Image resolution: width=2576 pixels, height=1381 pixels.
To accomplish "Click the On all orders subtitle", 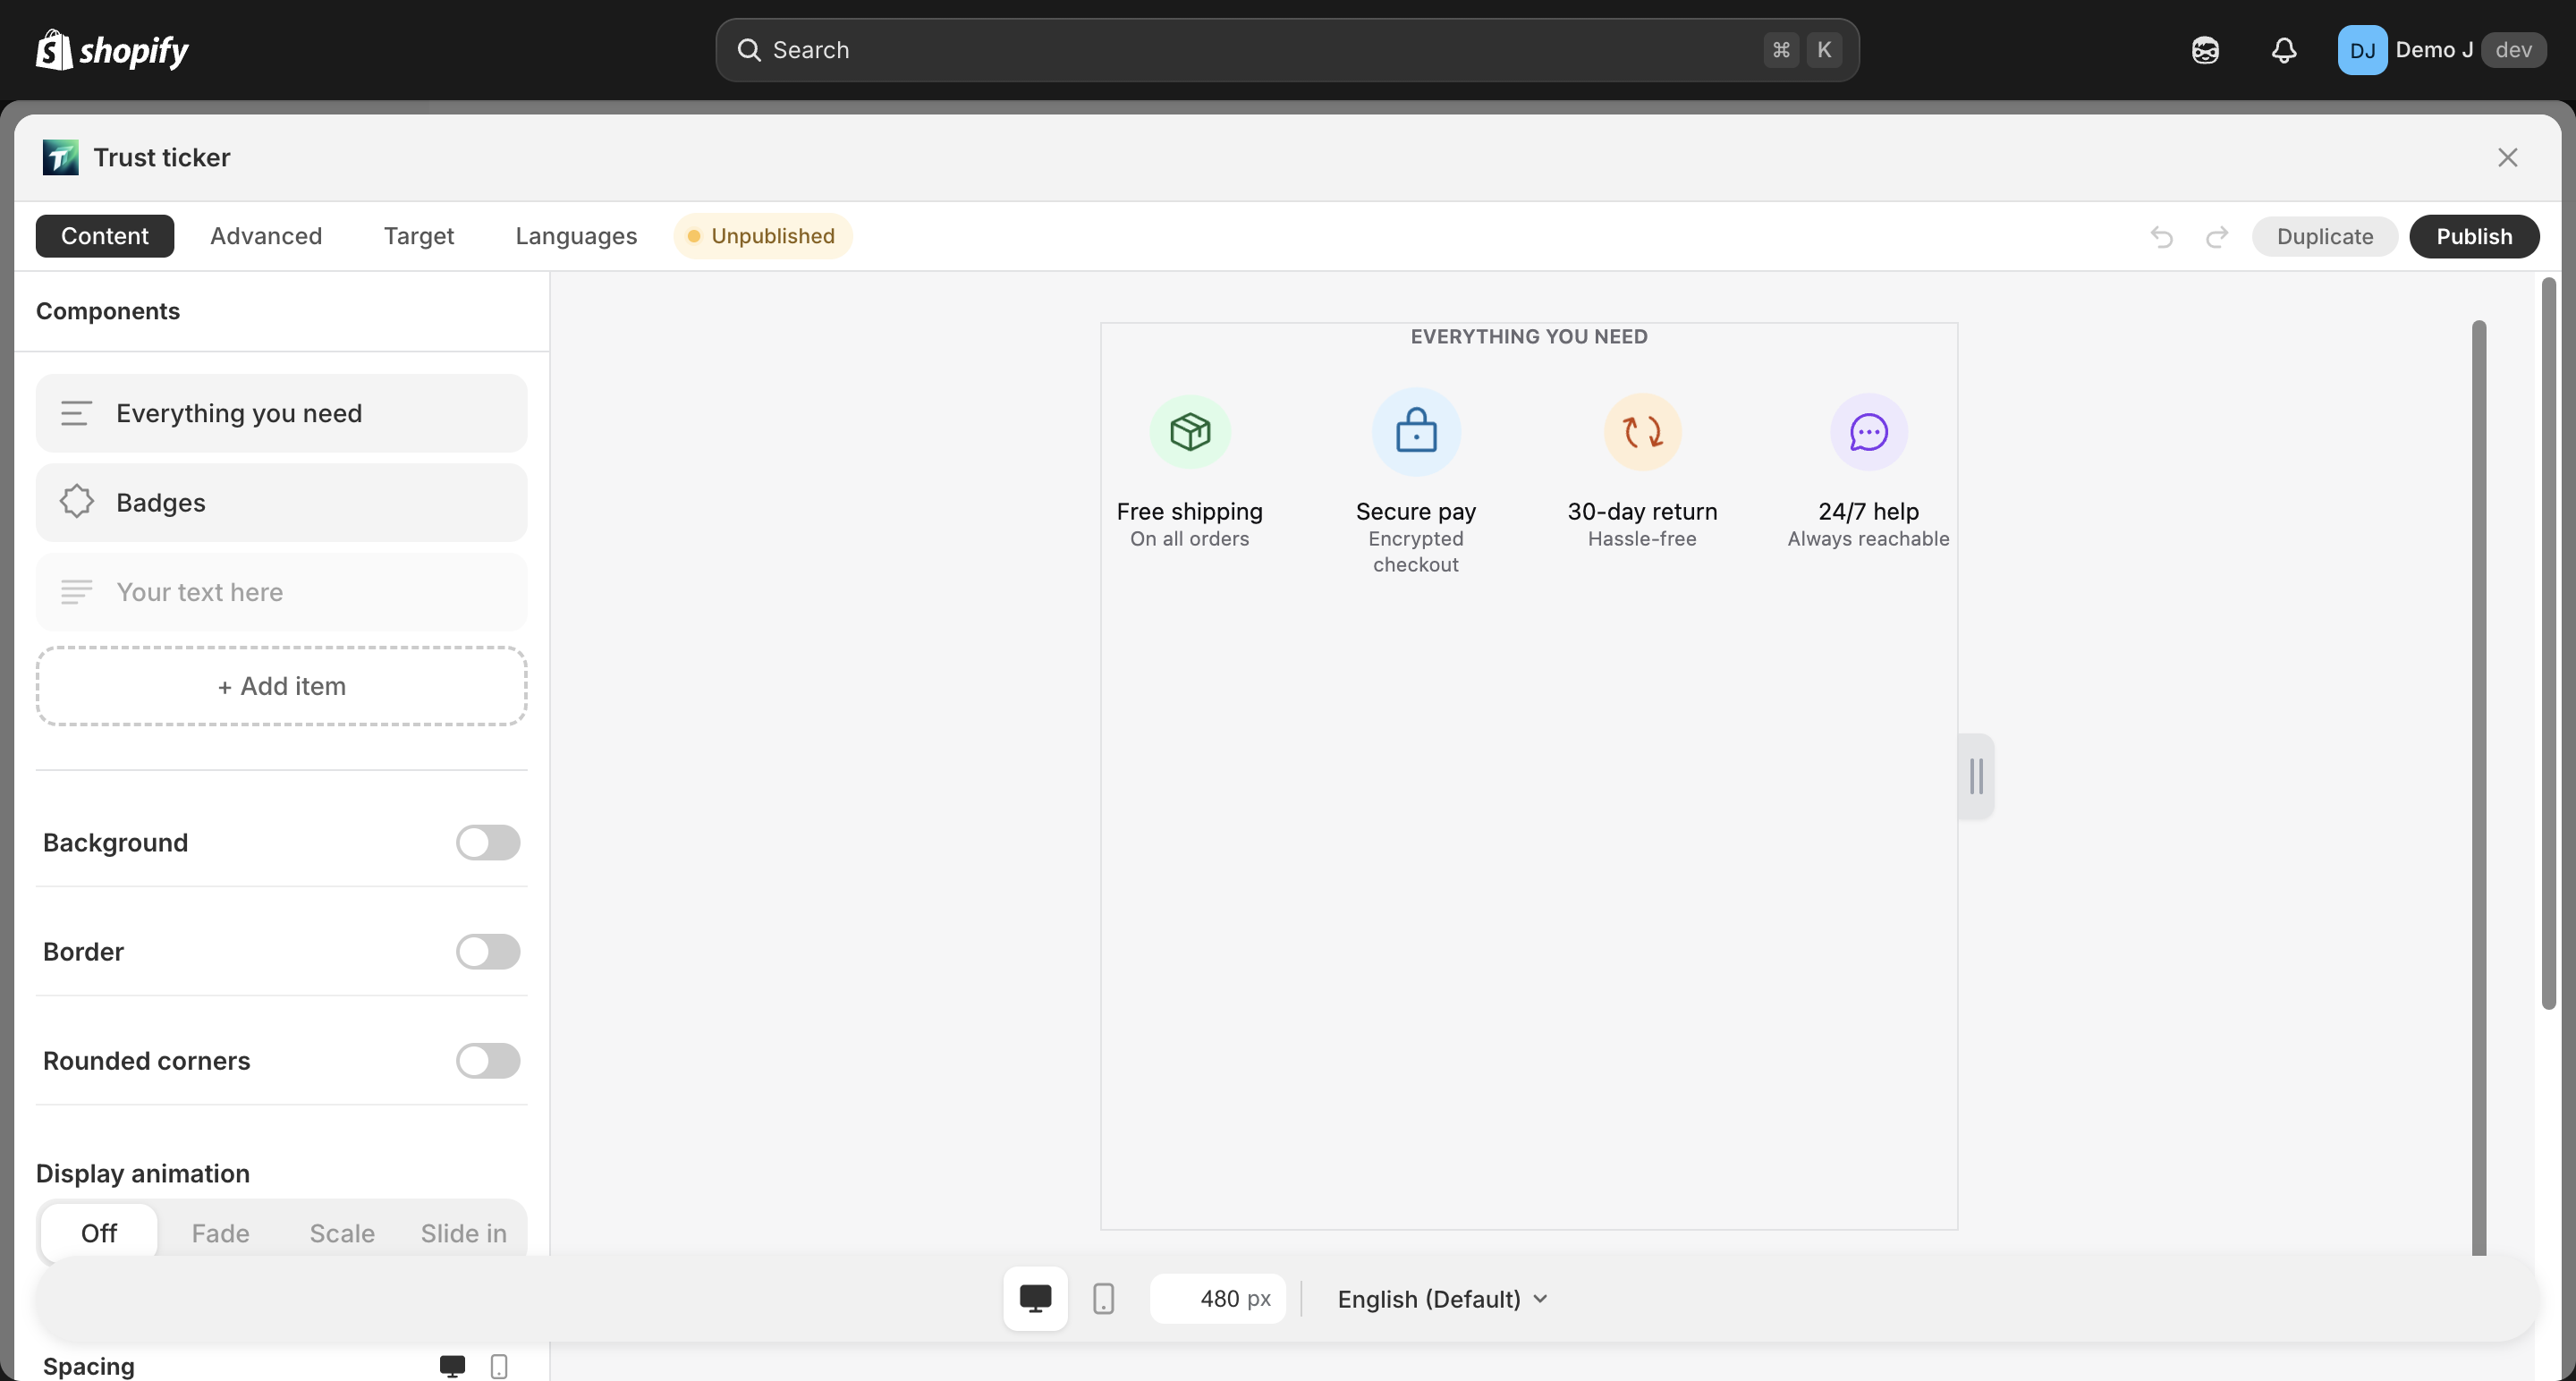I will (1190, 539).
